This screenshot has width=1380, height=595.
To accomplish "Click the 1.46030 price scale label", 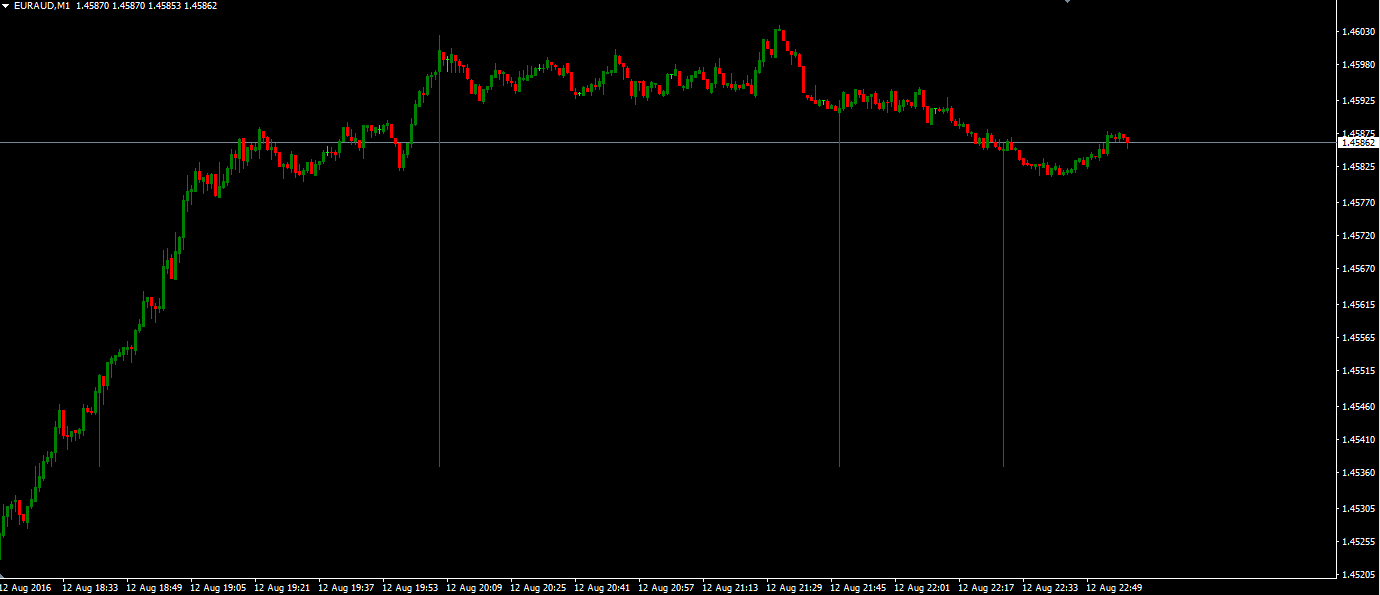I will pos(1357,32).
